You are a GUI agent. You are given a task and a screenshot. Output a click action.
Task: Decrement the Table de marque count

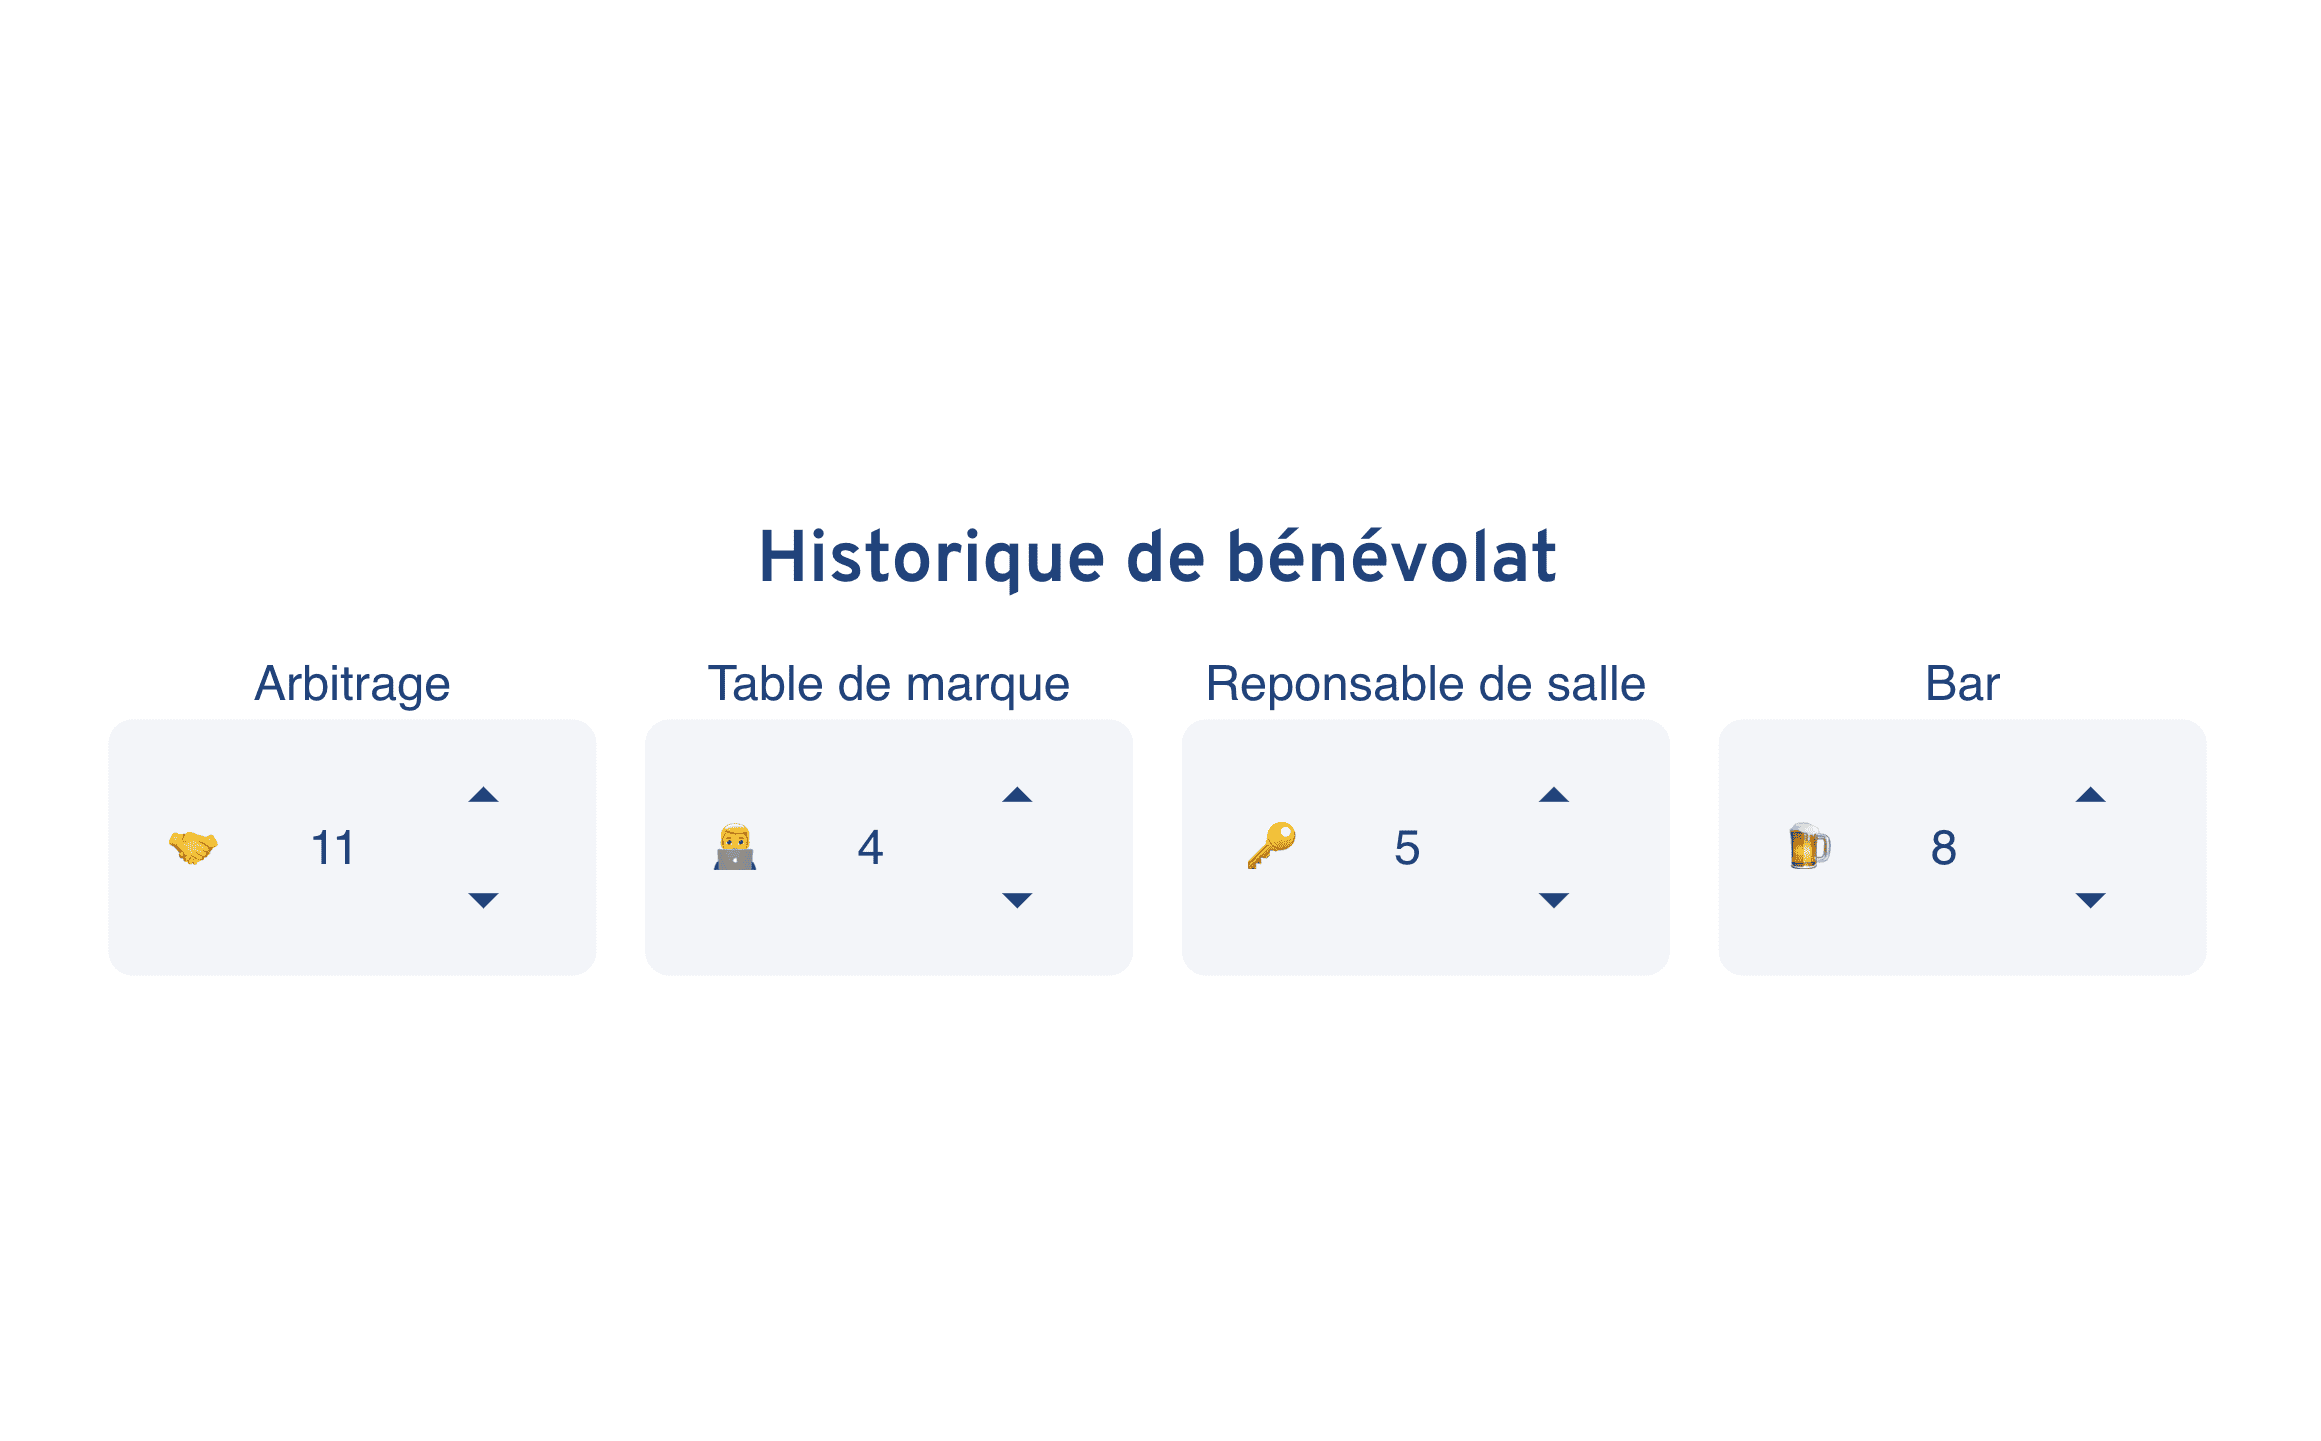click(1019, 900)
